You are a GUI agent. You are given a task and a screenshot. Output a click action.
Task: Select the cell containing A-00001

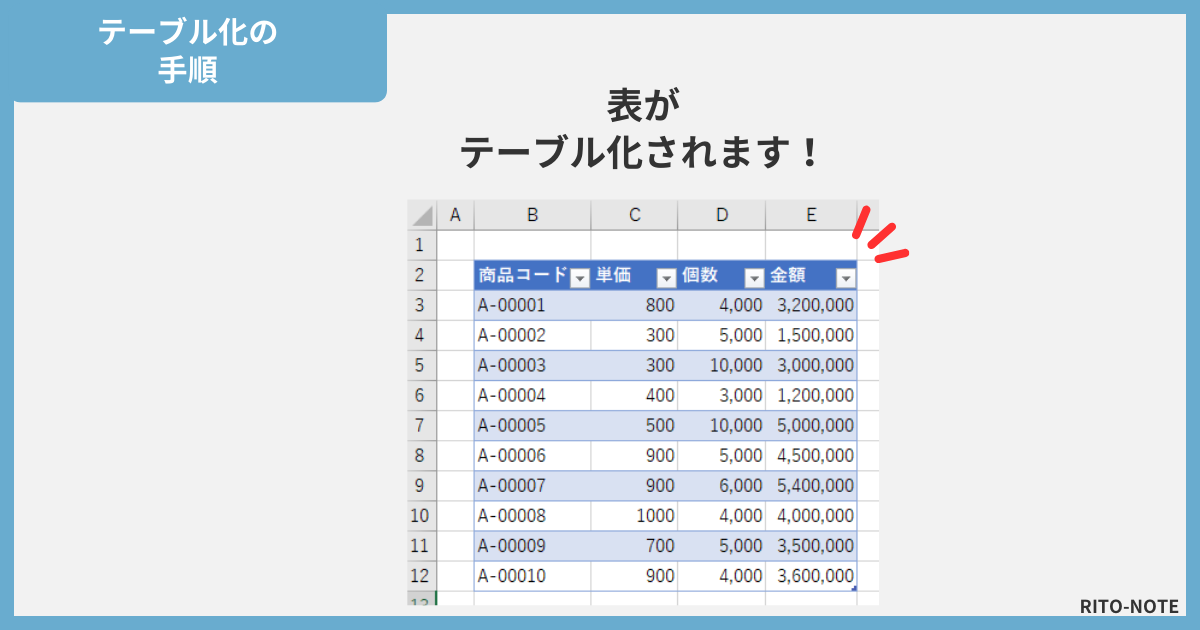coord(510,306)
